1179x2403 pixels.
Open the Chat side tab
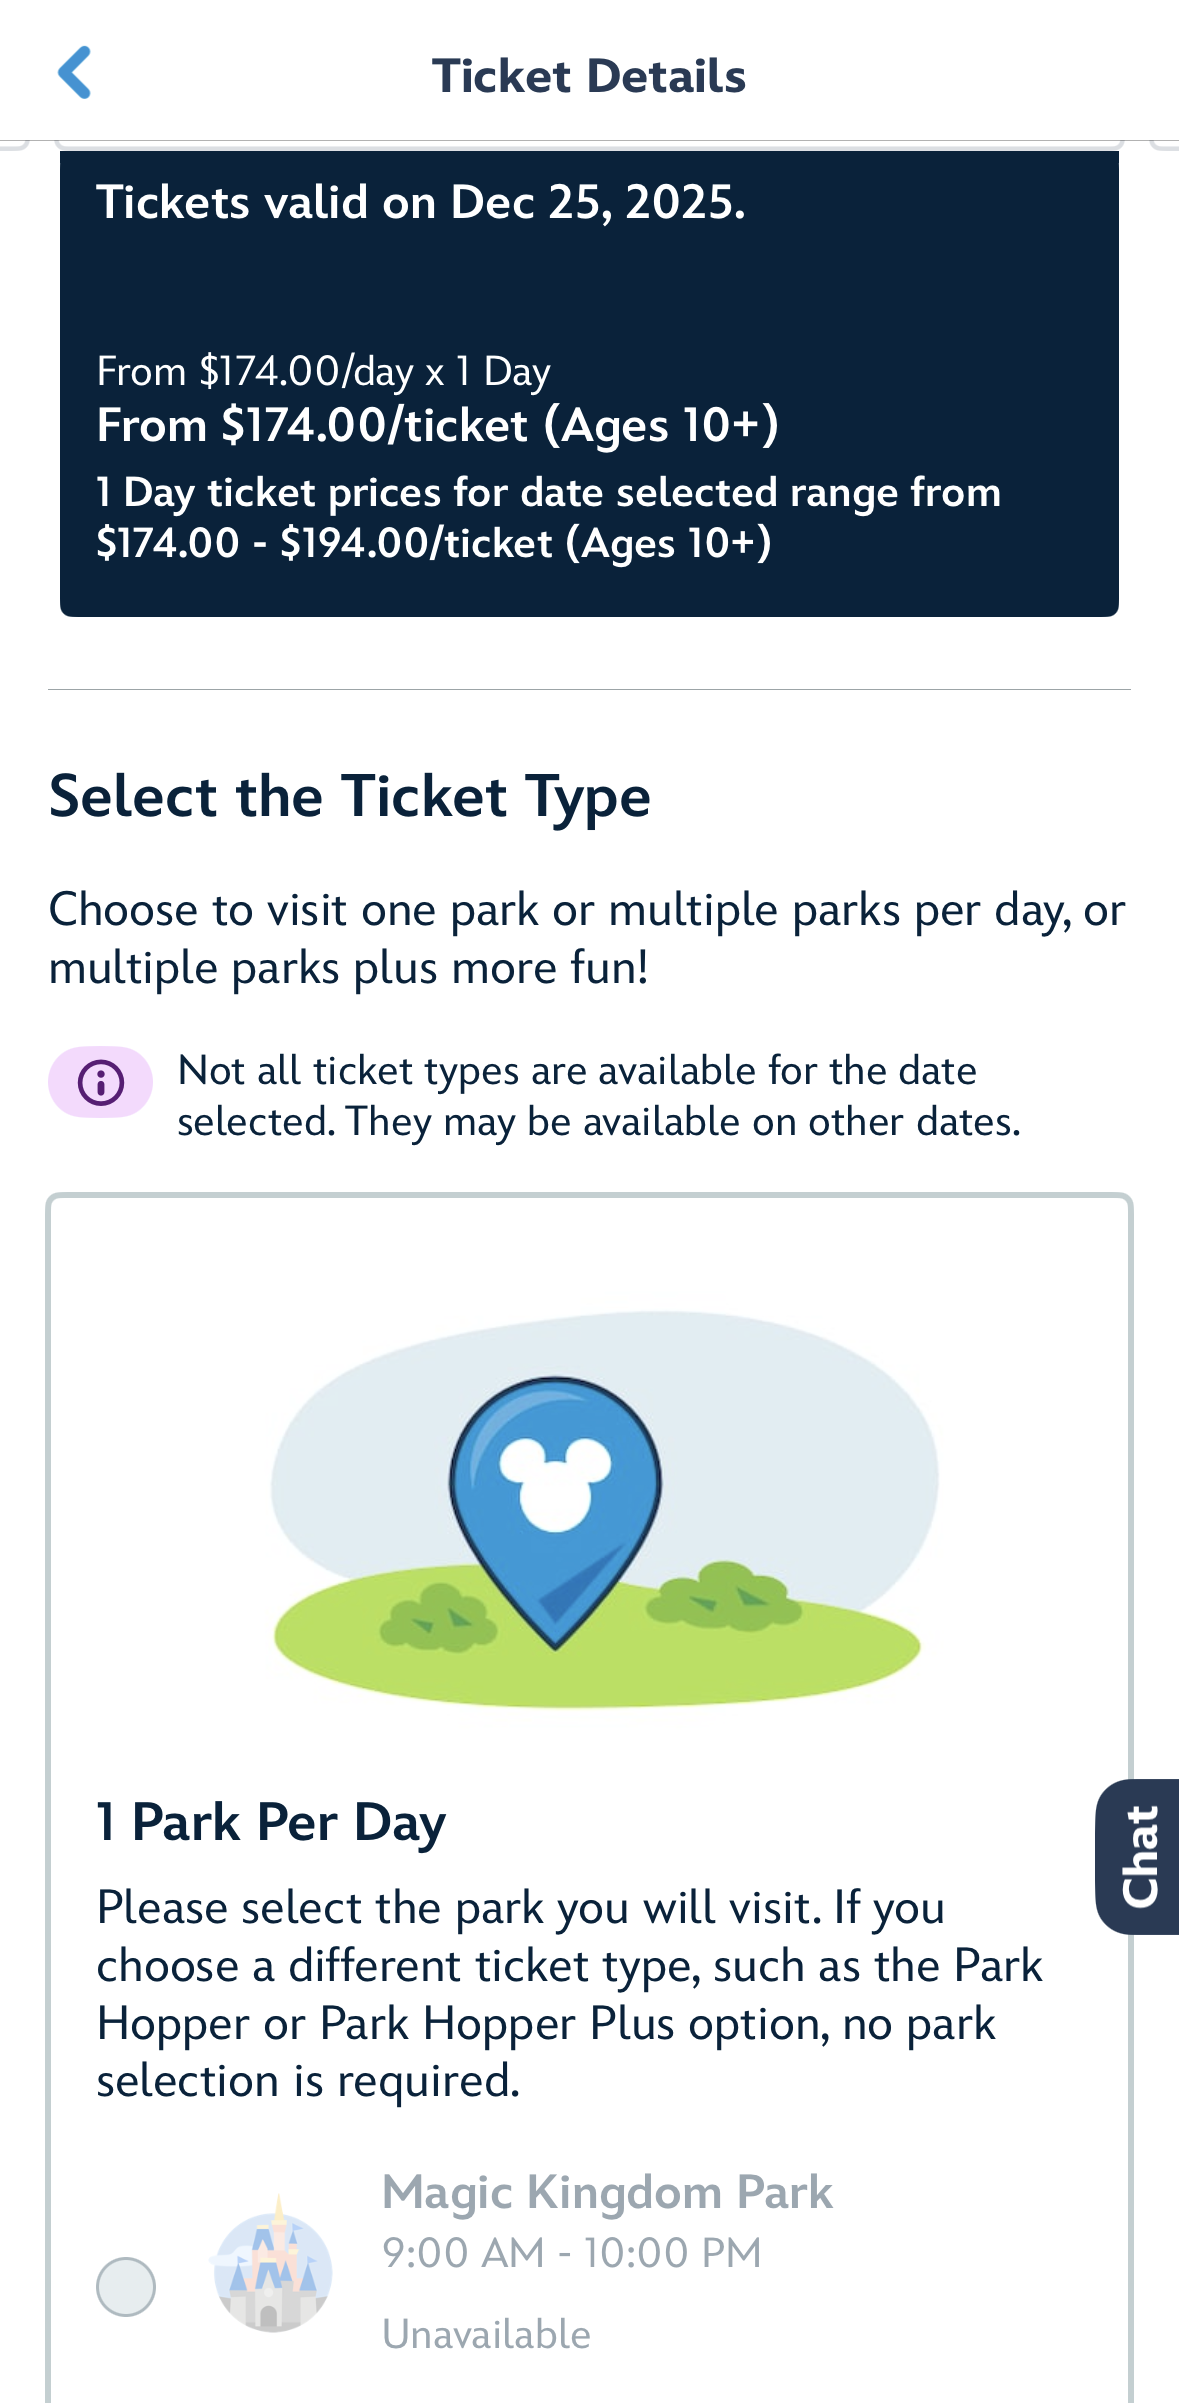click(1140, 1856)
